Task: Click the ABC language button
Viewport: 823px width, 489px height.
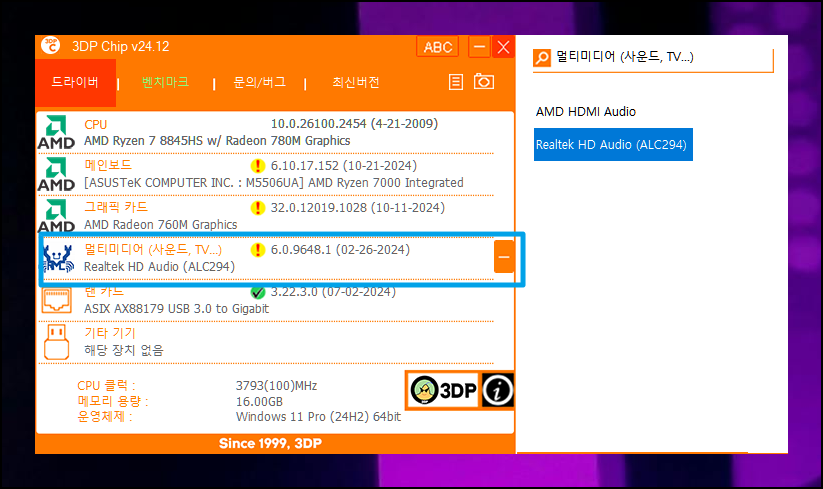Action: coord(438,47)
